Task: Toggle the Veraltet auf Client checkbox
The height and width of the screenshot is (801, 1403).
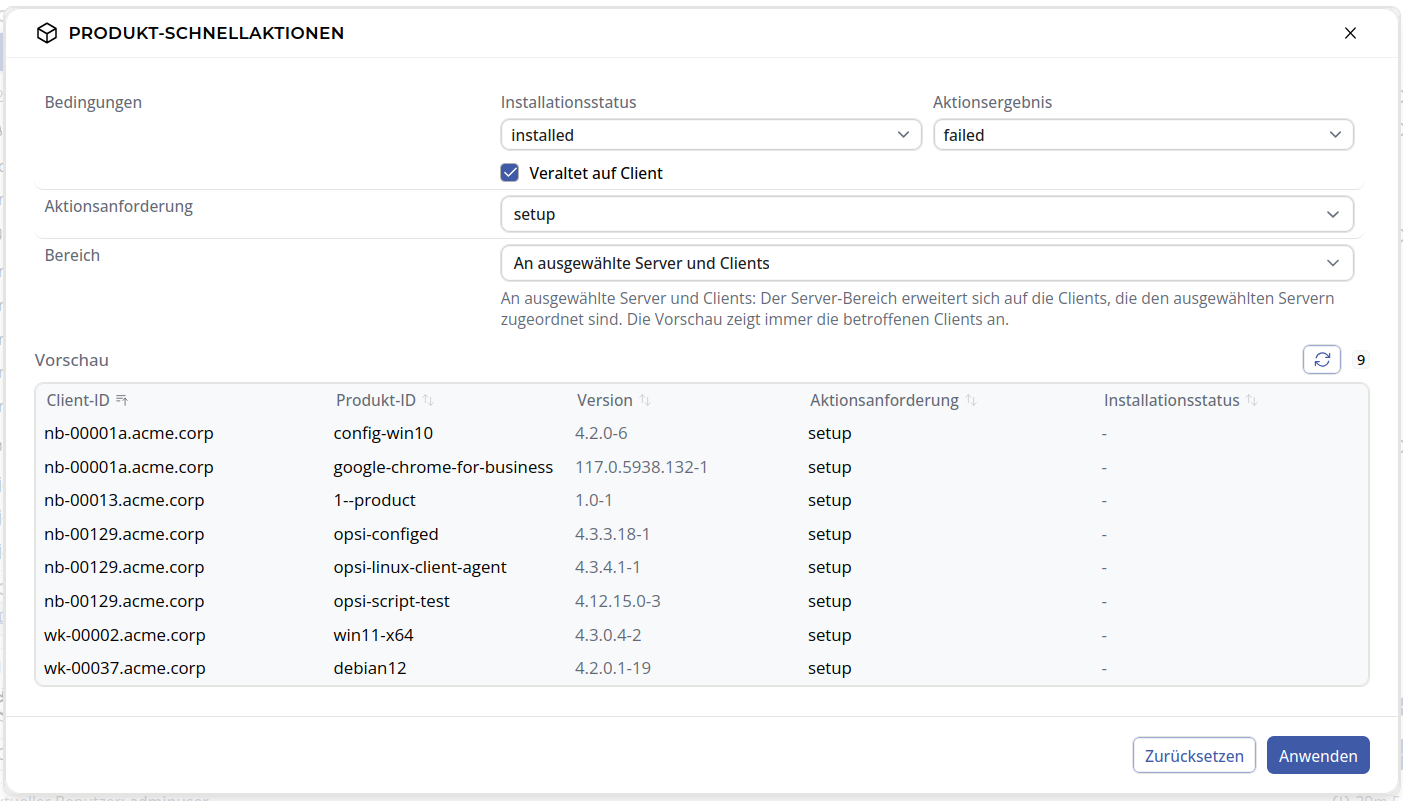Action: 510,173
